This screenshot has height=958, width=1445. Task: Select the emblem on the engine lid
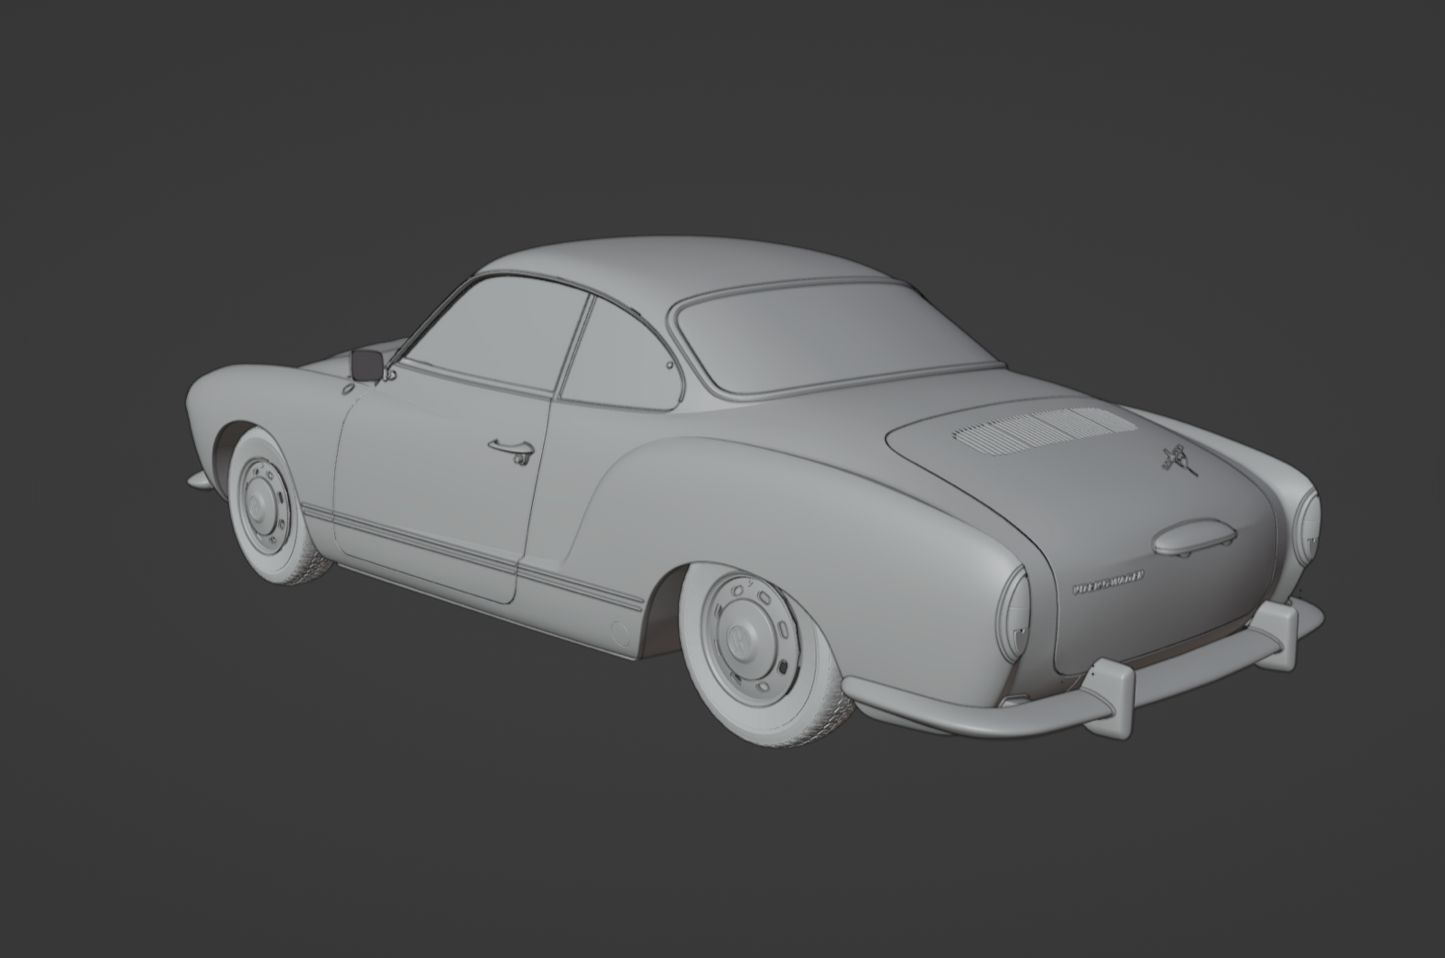coord(1178,458)
